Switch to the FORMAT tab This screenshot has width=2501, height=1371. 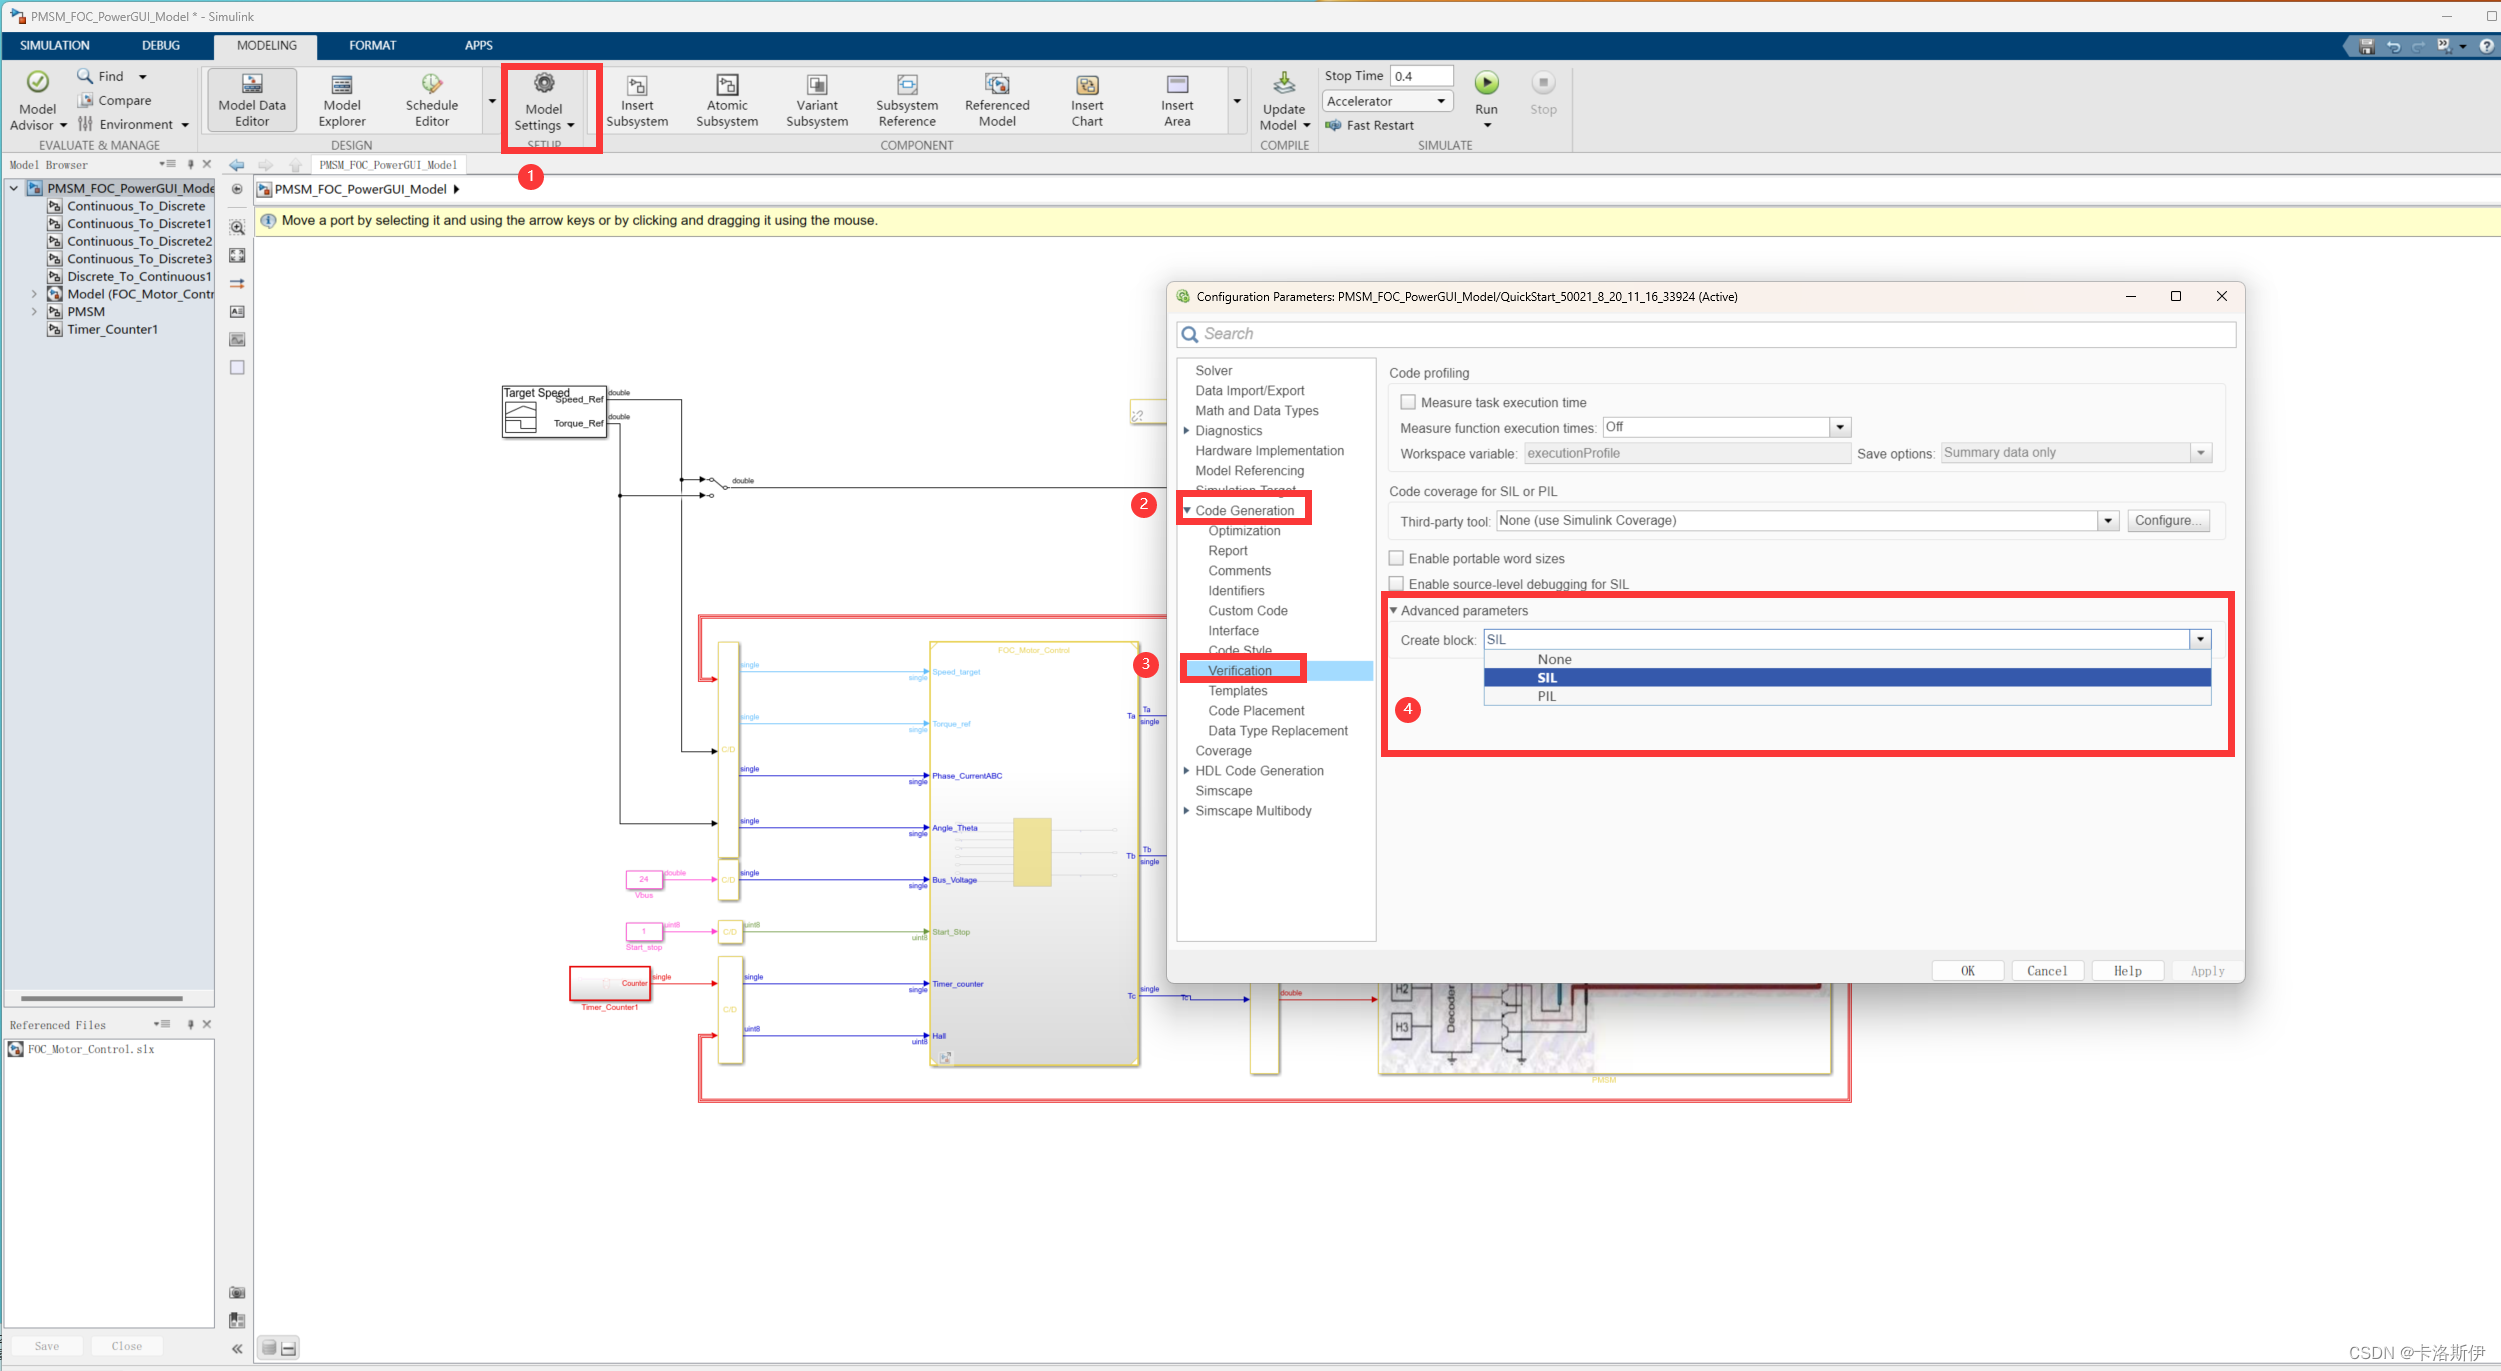(x=372, y=46)
